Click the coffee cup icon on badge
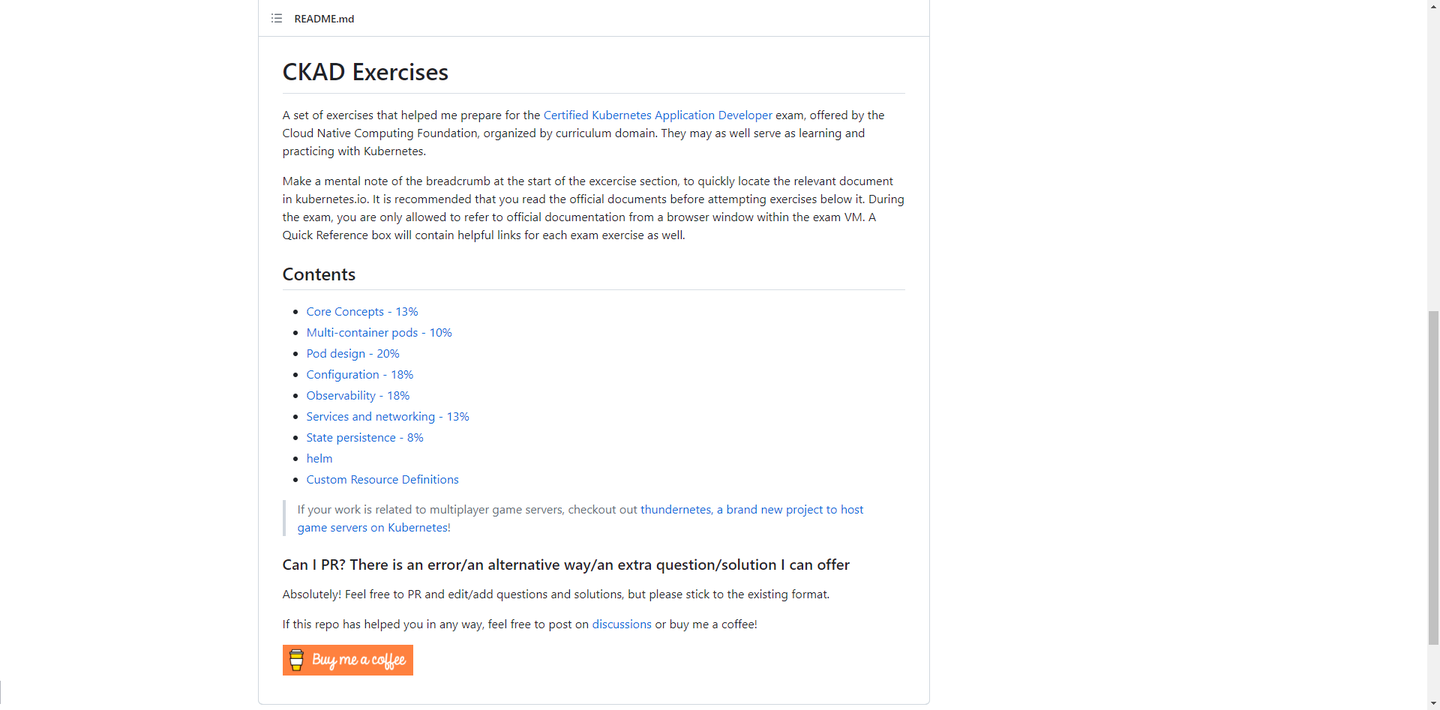The height and width of the screenshot is (710, 1440). (296, 660)
